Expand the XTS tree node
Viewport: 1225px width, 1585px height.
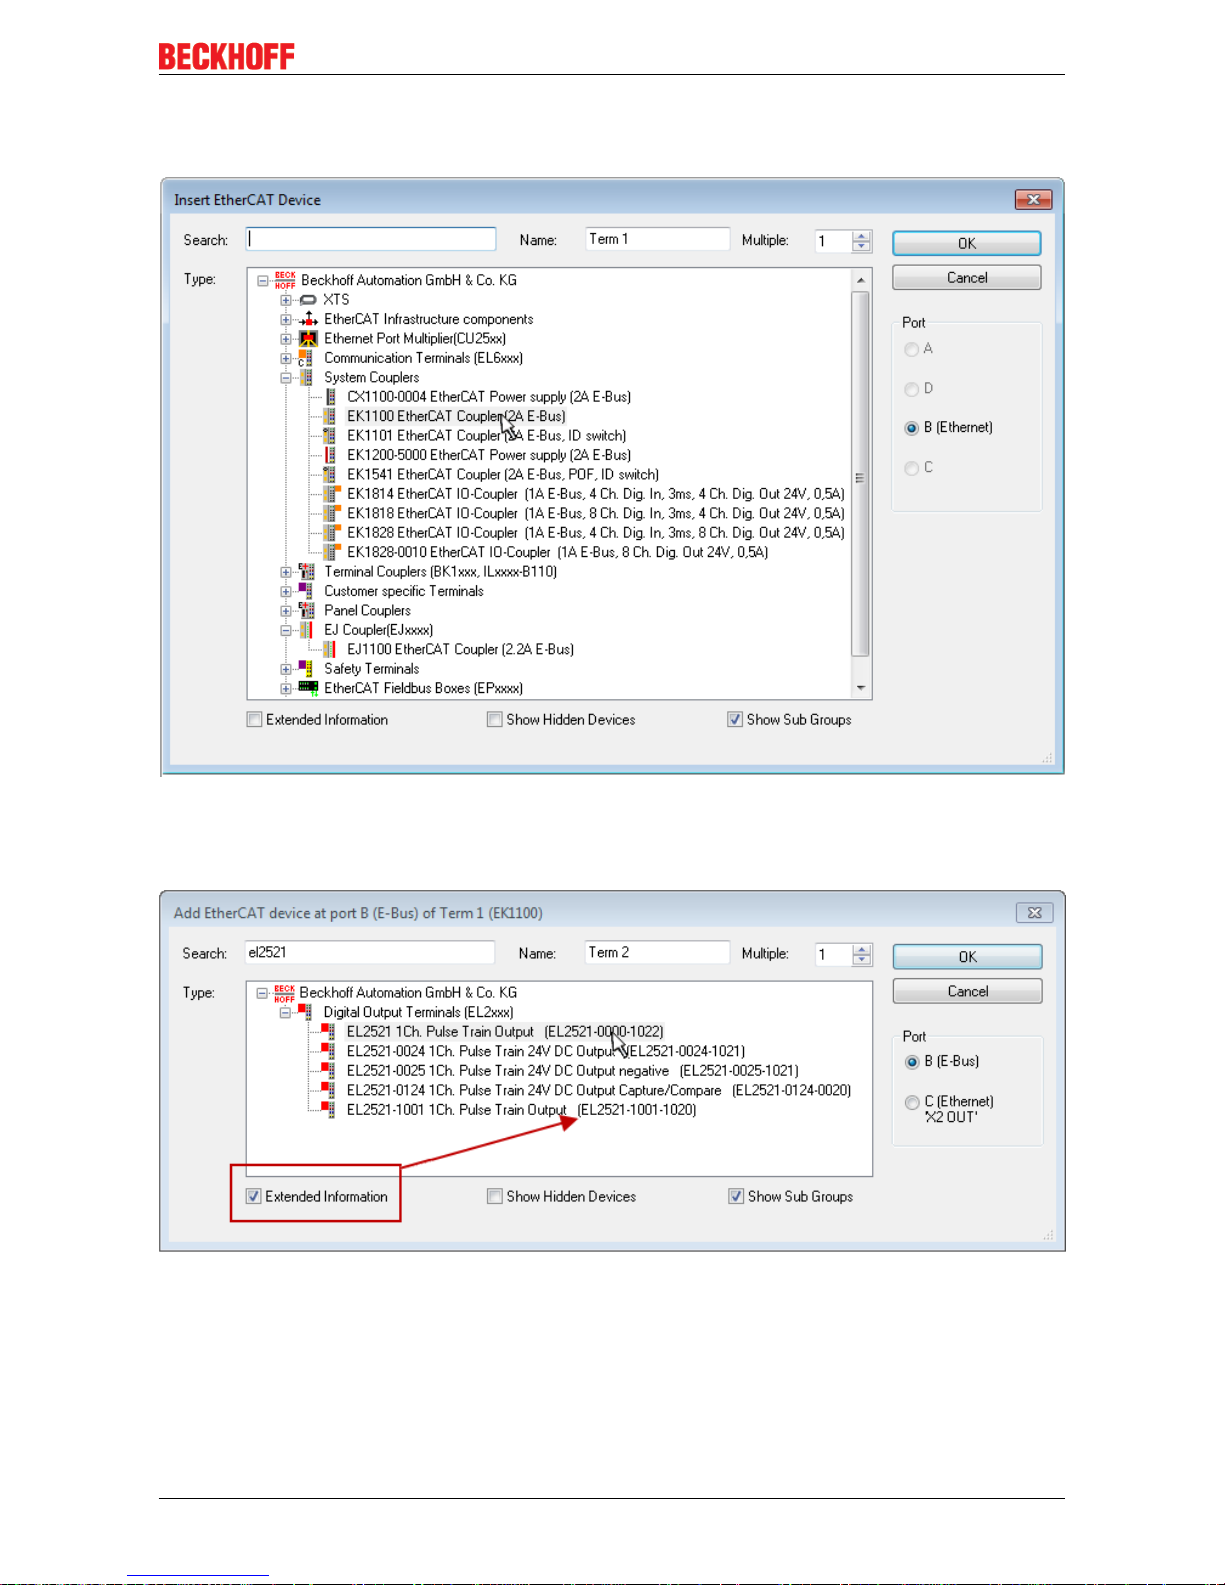click(x=286, y=300)
